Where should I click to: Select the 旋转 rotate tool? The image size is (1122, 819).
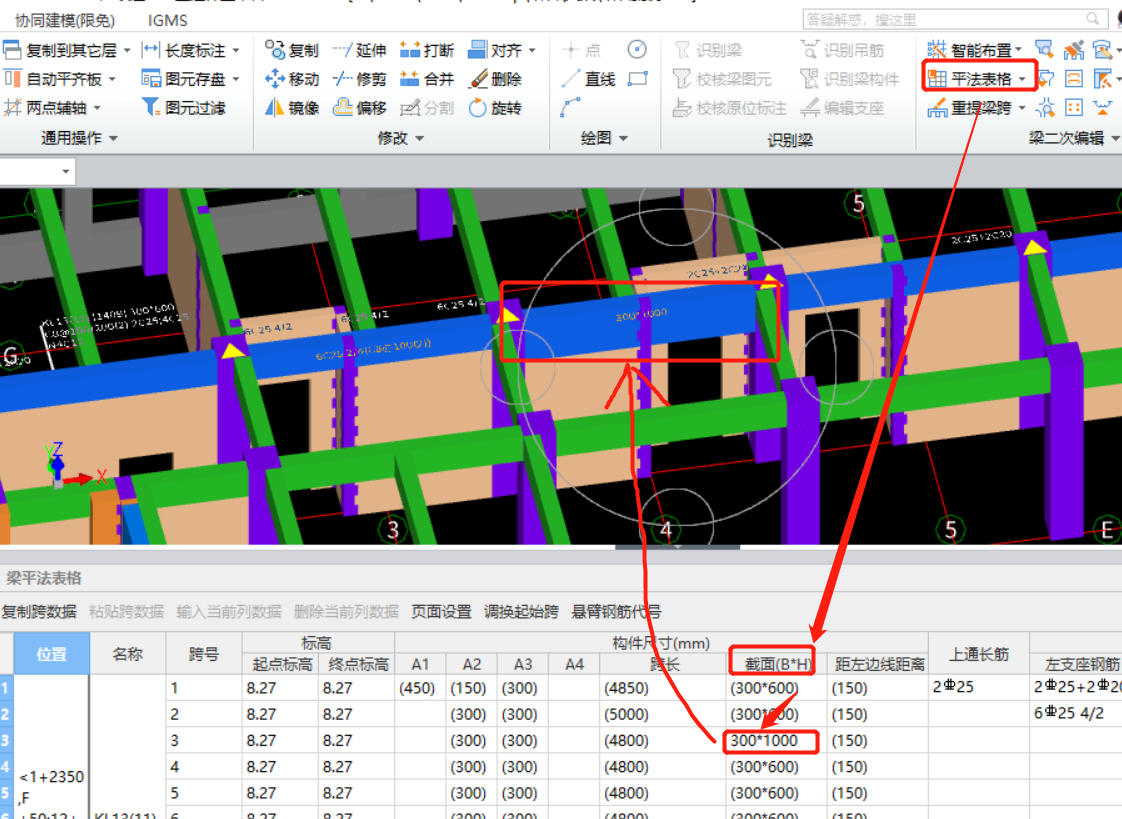click(495, 107)
